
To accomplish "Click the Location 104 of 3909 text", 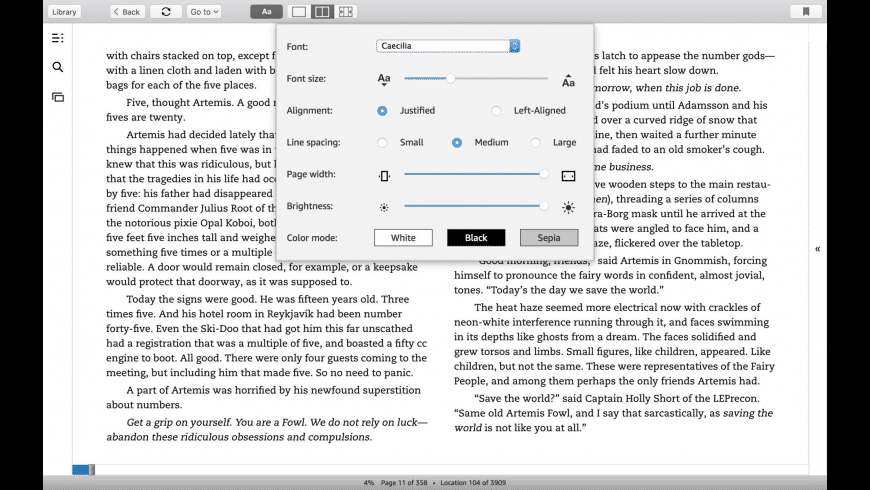I will pos(473,483).
